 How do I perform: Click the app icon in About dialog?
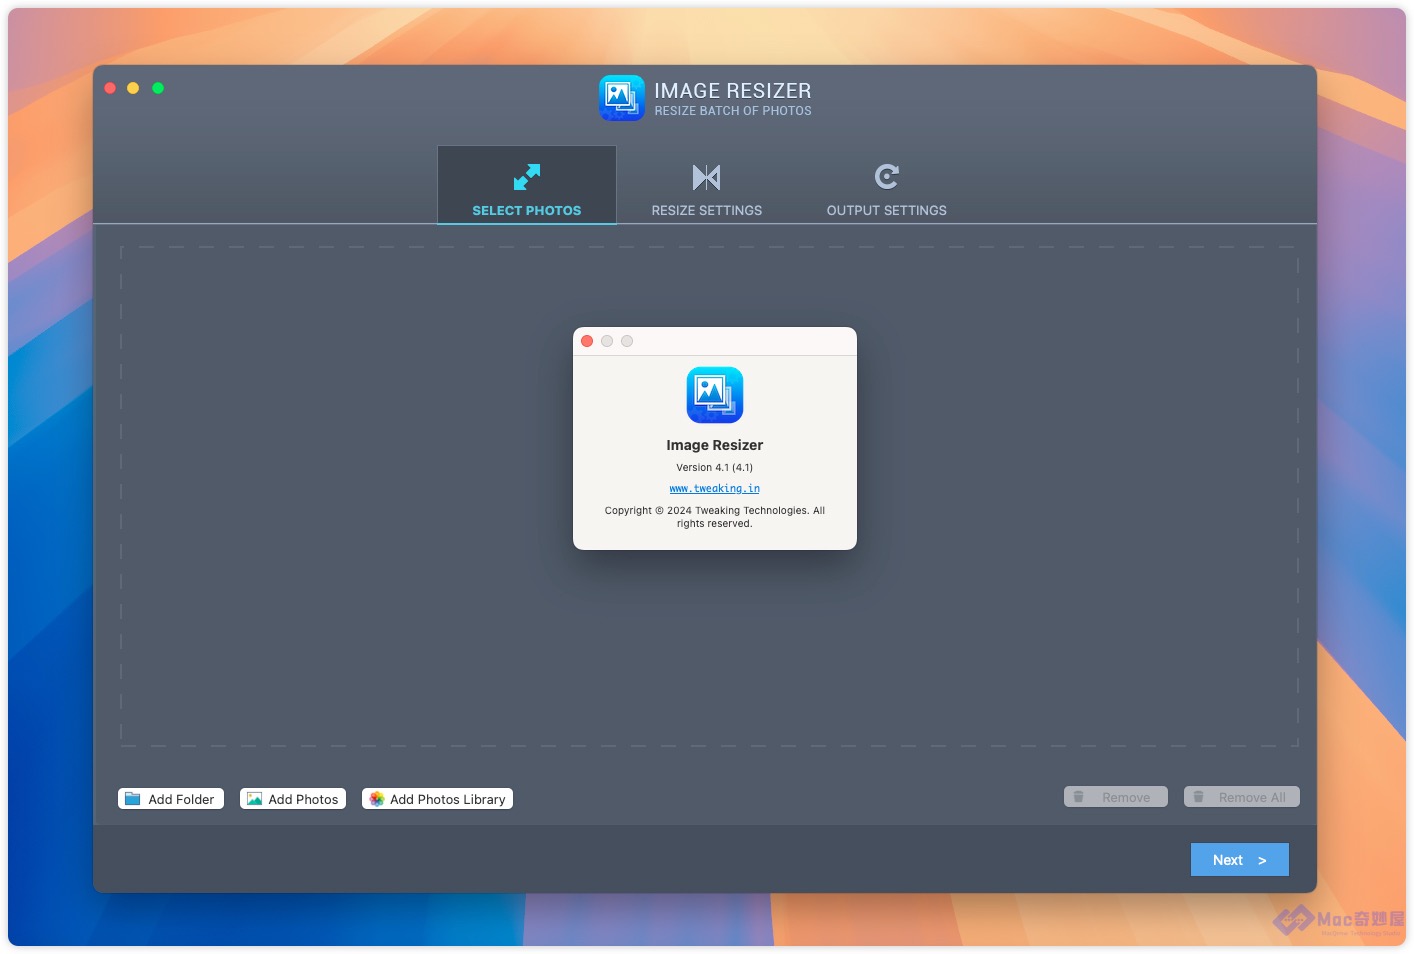715,395
